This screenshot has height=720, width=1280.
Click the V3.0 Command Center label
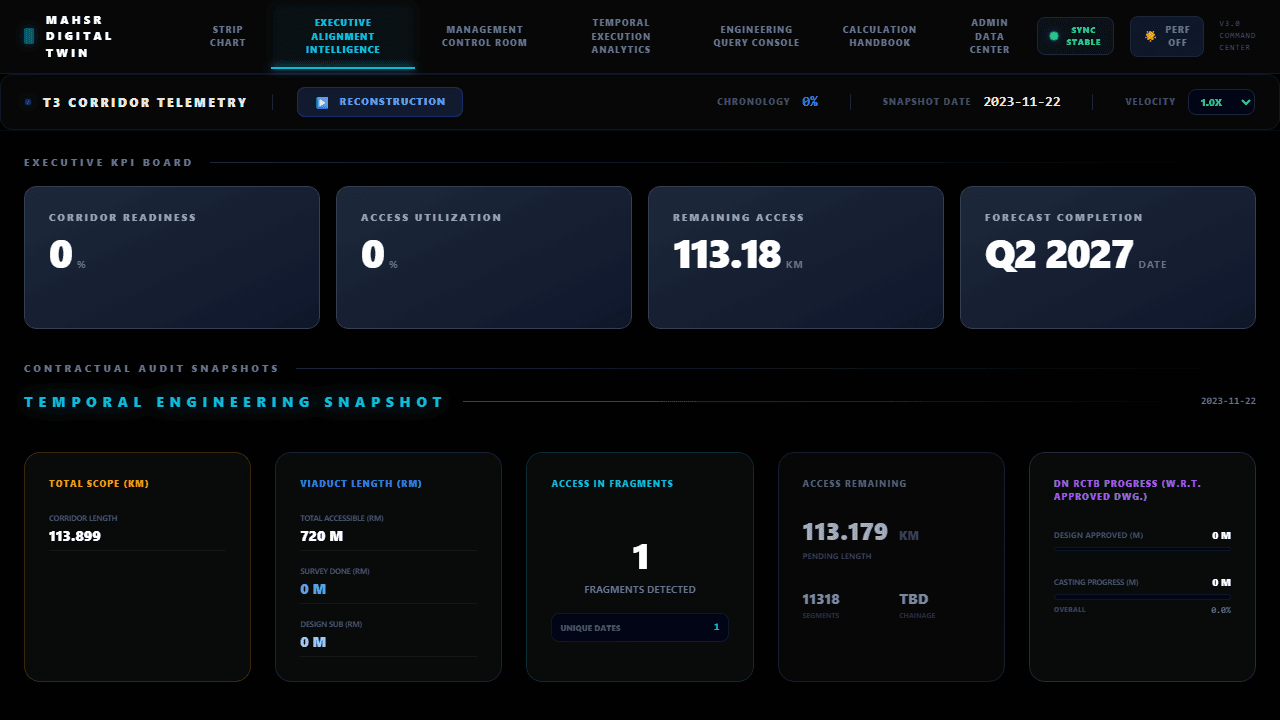point(1235,36)
